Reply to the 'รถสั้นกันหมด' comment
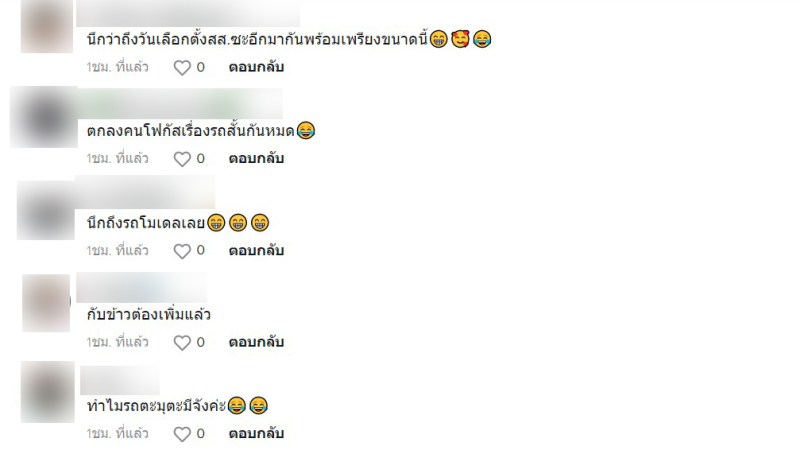The height and width of the screenshot is (450, 800). pos(256,159)
